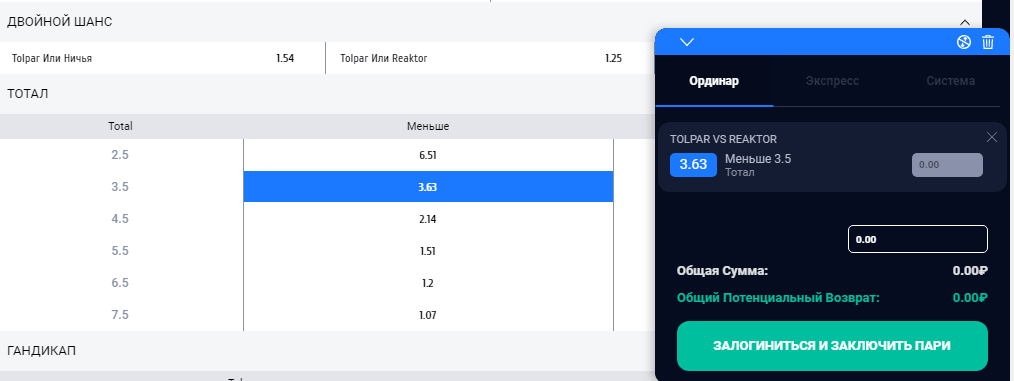Click the Двойной шанс section title

[59, 22]
